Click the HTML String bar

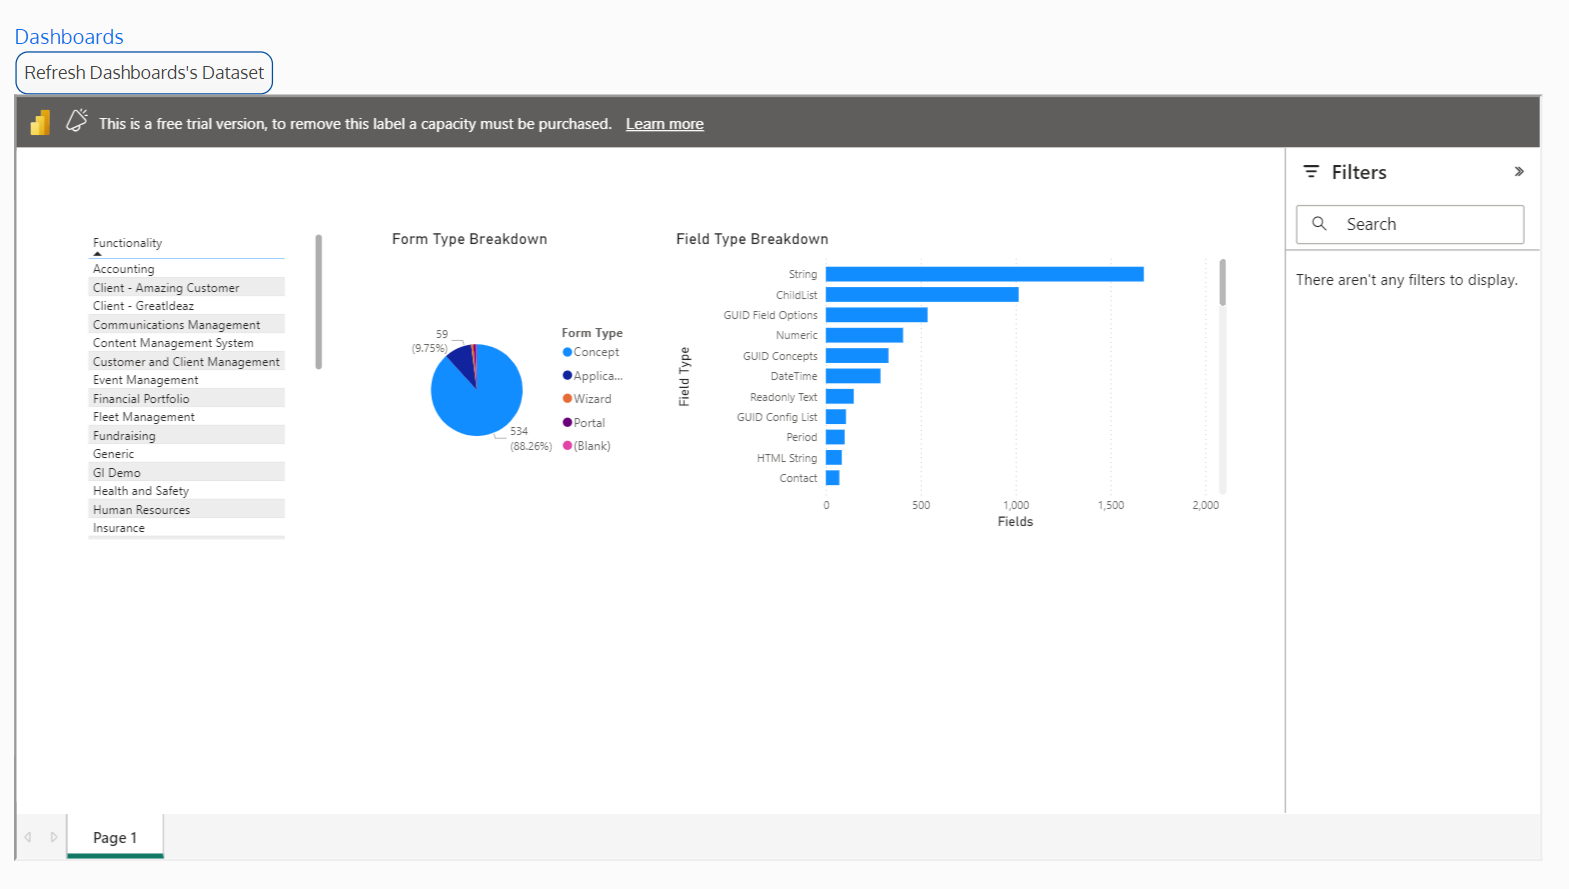[834, 458]
